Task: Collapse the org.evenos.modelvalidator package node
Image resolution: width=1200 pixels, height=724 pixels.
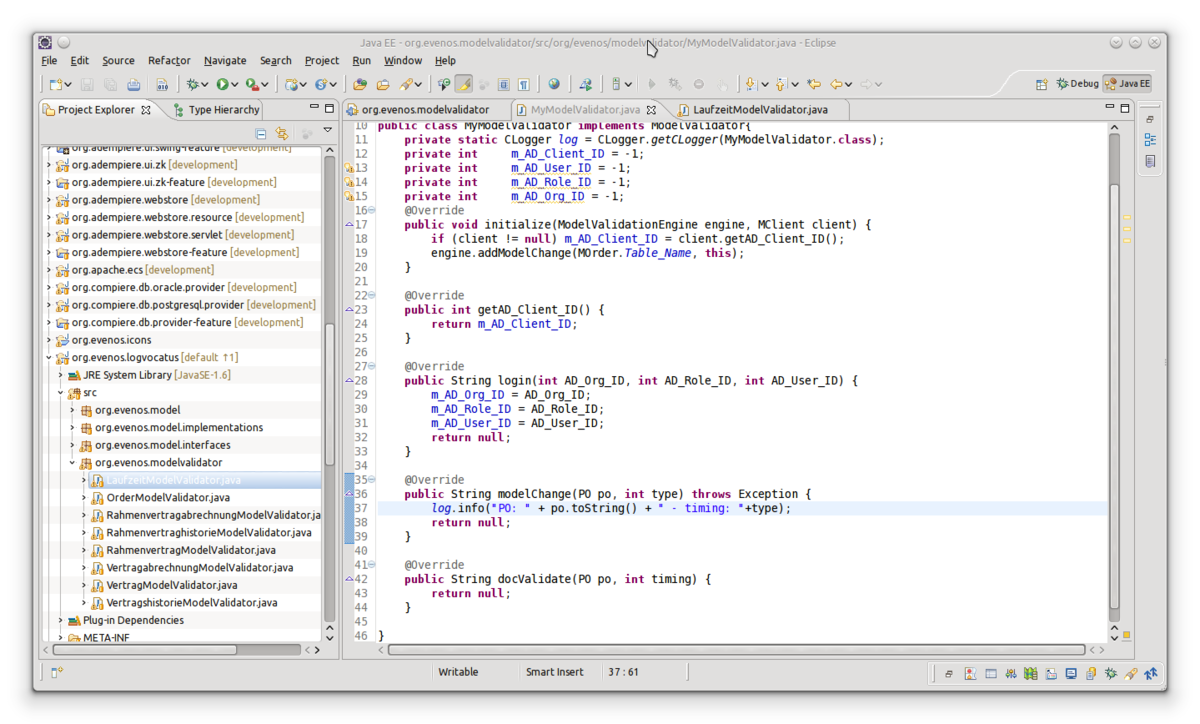Action: (73, 463)
